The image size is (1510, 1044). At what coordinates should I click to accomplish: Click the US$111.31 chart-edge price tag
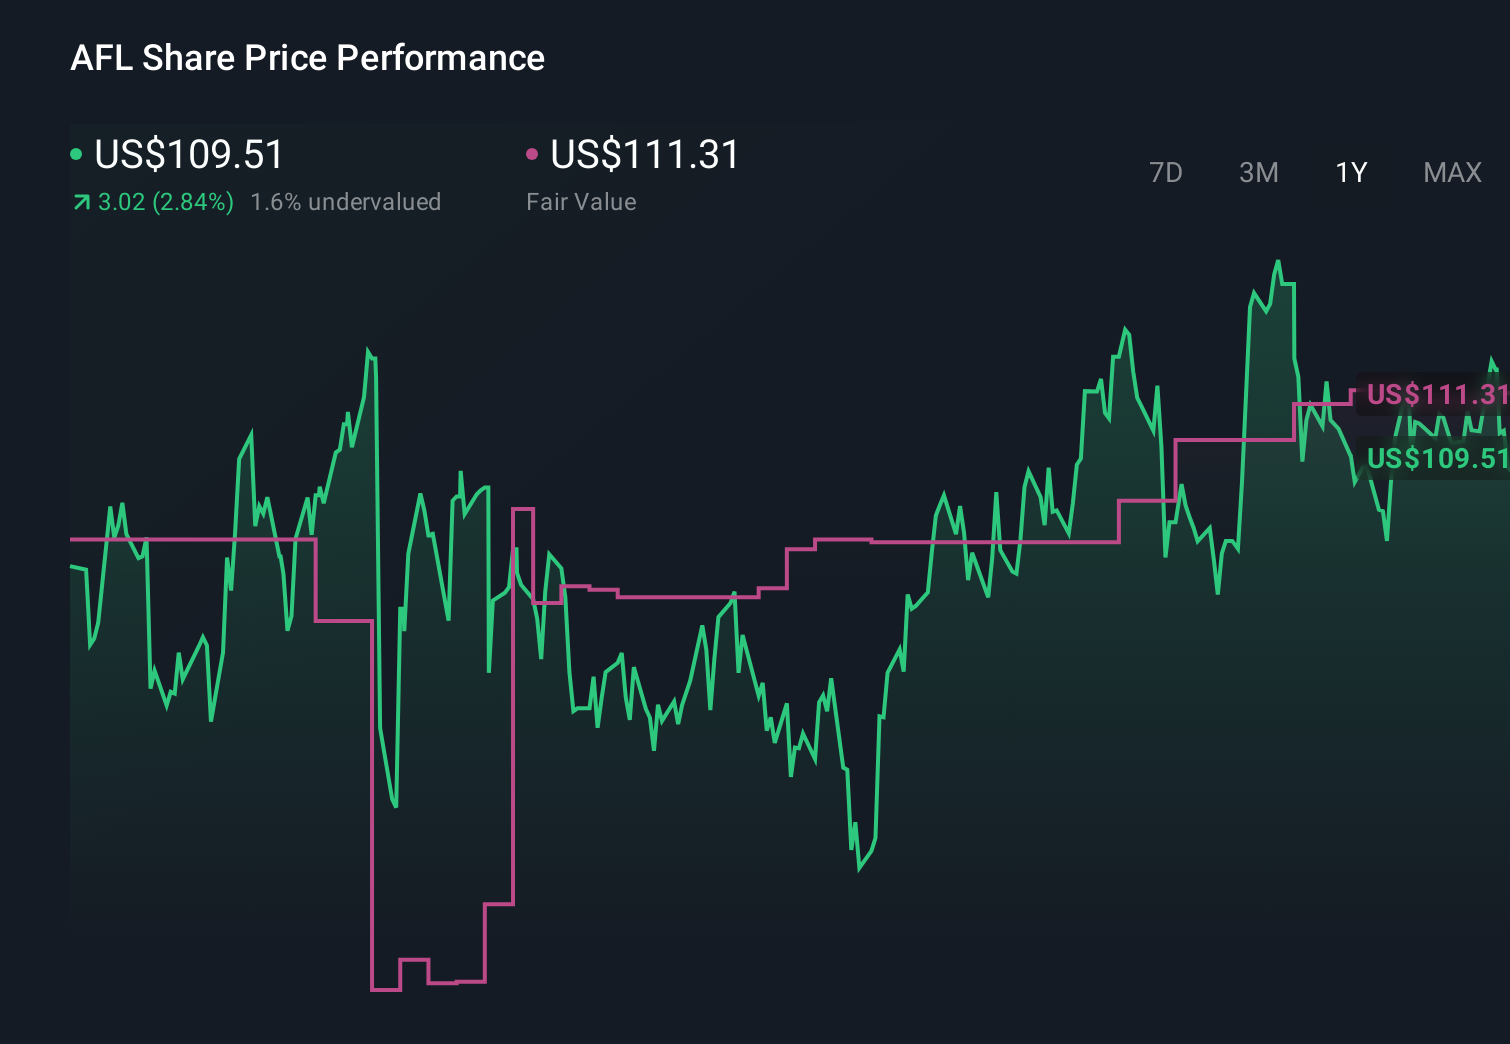1435,395
